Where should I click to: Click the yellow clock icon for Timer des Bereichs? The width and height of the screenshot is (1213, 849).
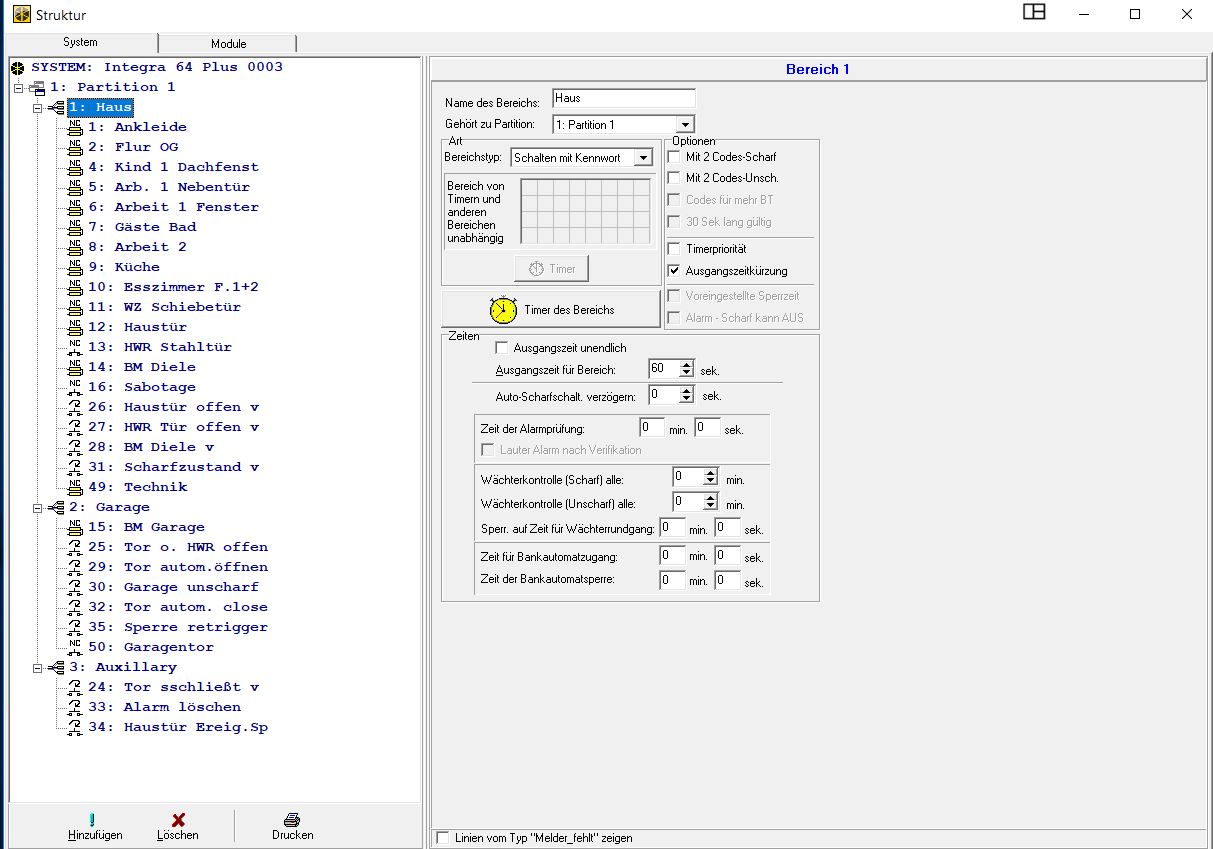click(503, 310)
